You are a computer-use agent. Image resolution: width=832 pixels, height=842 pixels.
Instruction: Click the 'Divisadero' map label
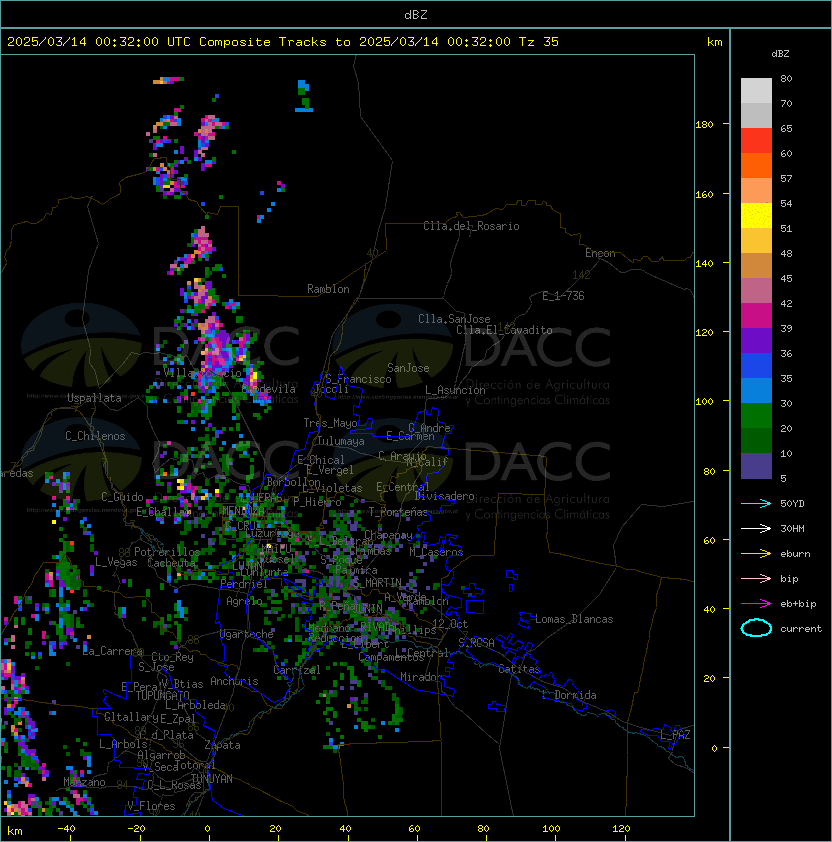pyautogui.click(x=444, y=496)
